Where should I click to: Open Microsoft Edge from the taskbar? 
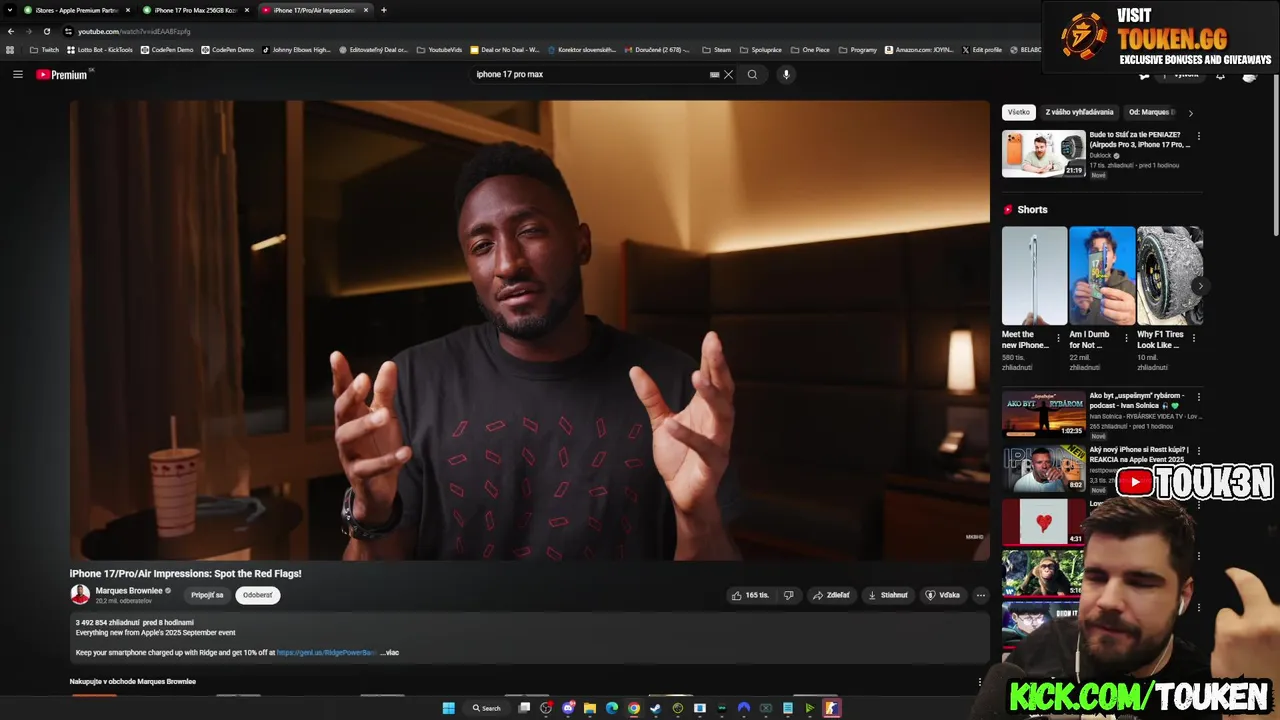pos(612,708)
